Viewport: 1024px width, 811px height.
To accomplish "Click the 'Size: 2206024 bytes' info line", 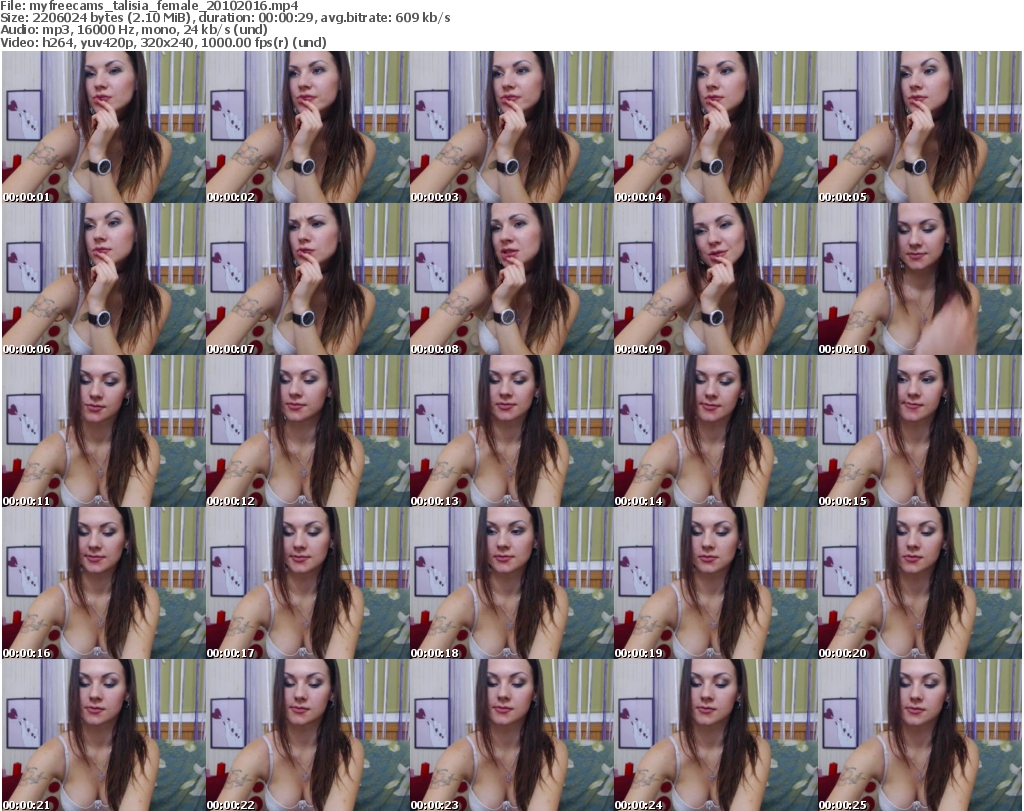I will point(225,18).
